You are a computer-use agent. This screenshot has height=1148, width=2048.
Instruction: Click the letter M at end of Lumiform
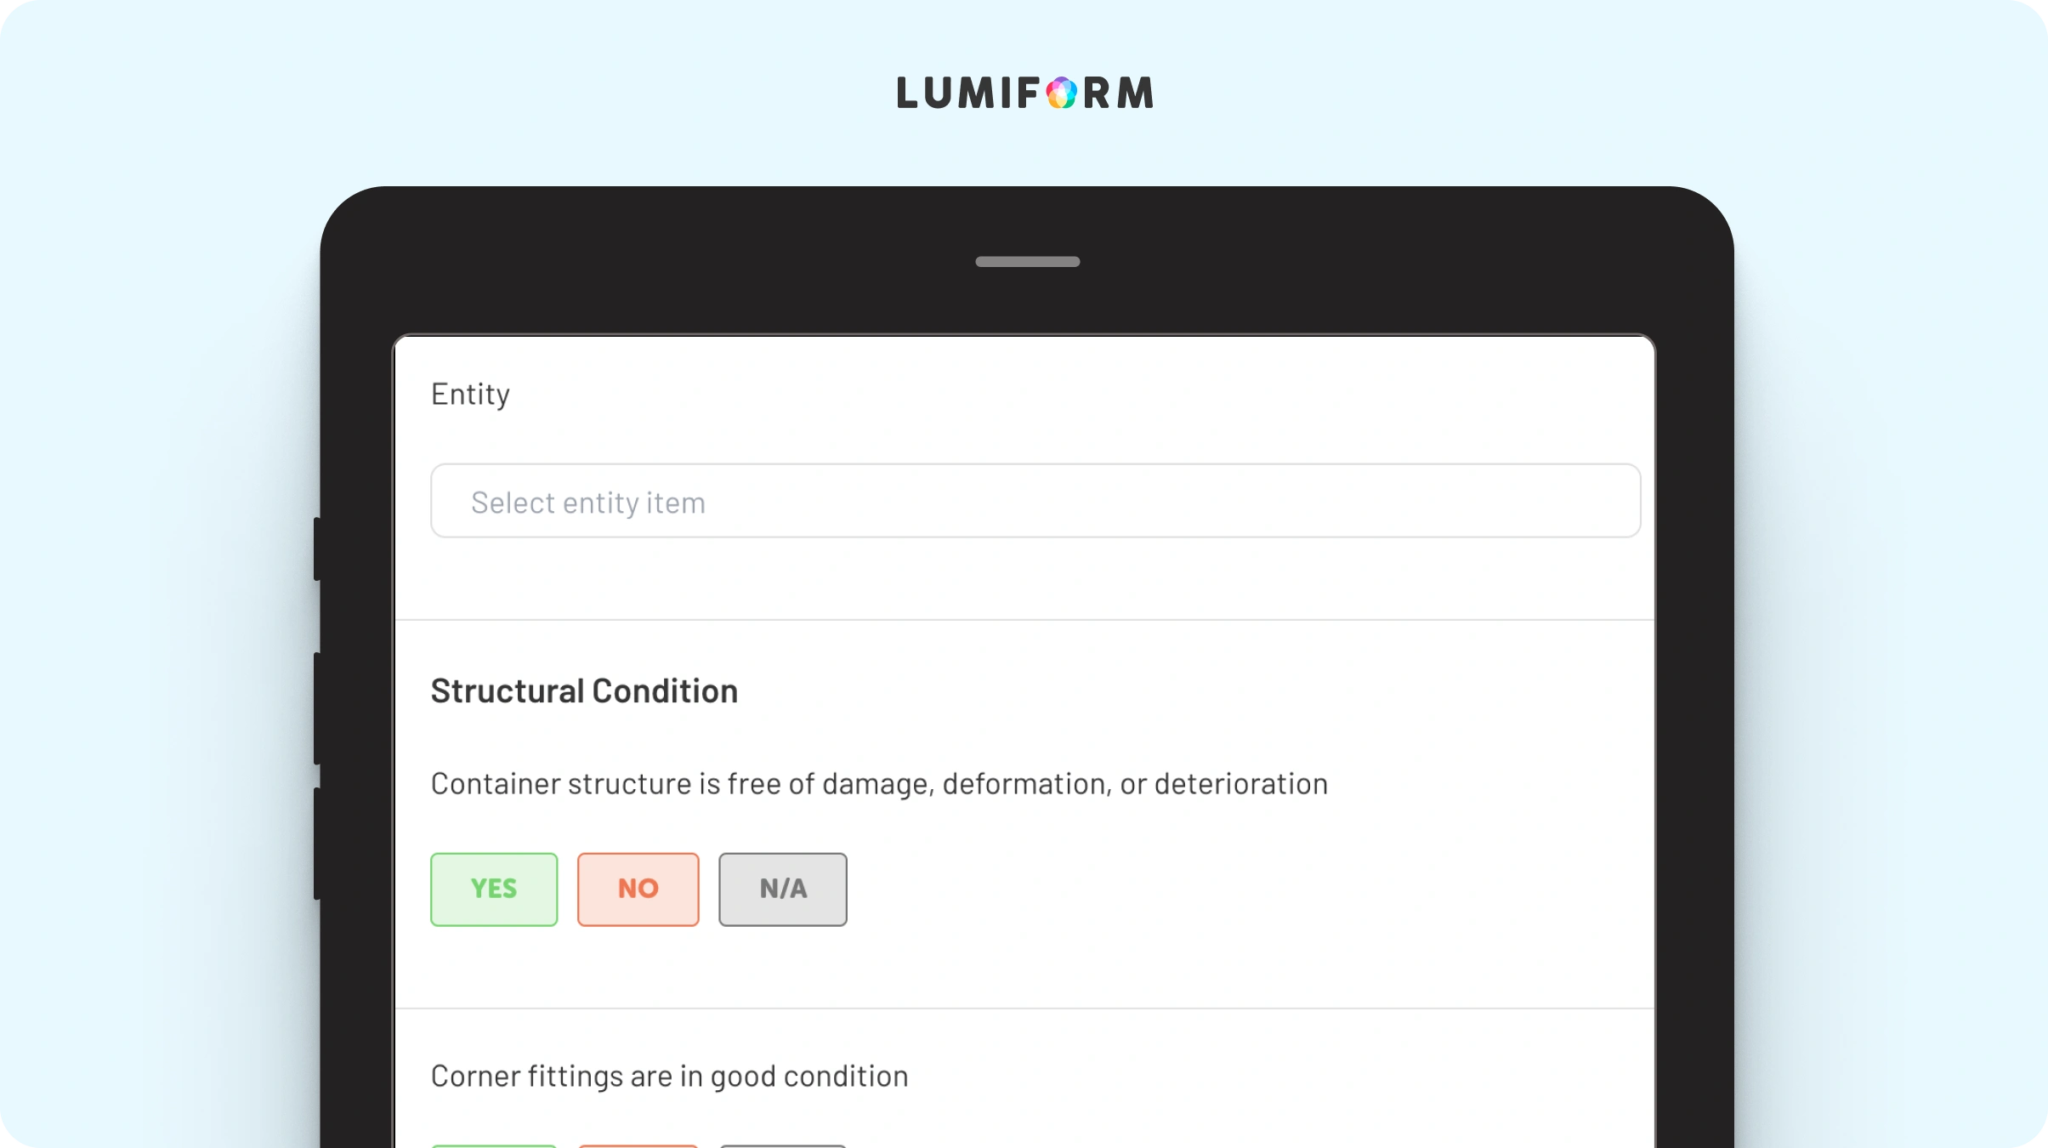(1135, 93)
